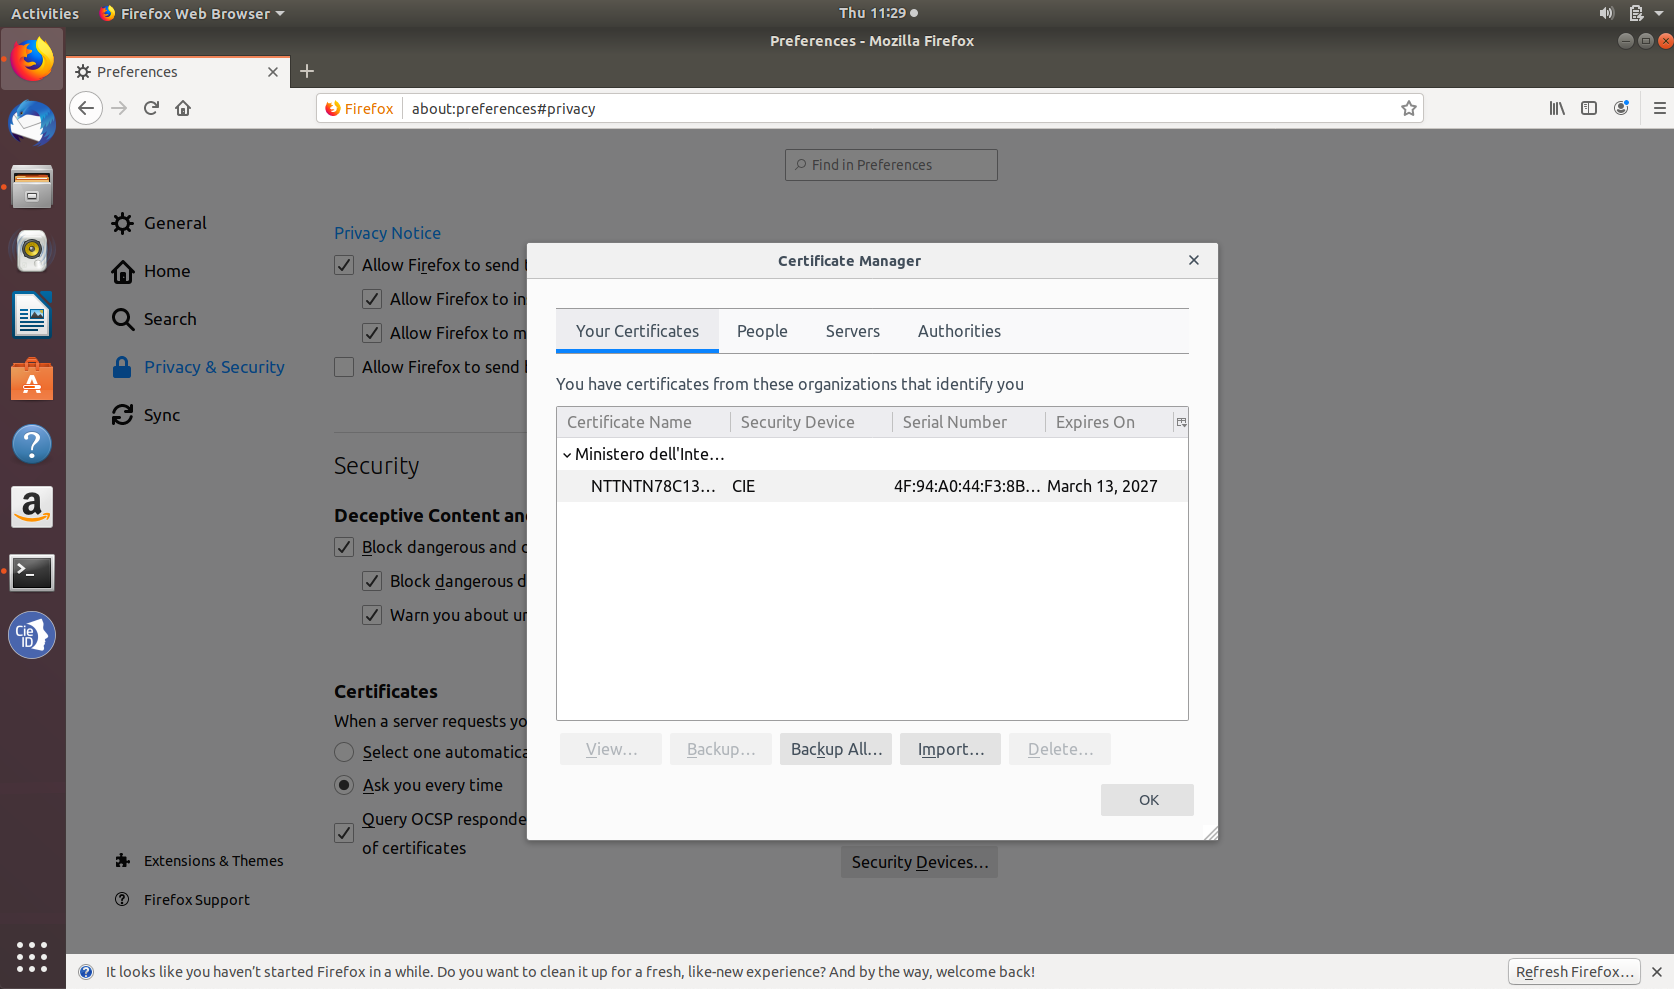
Task: Open the system status menu arrow
Action: click(1661, 14)
